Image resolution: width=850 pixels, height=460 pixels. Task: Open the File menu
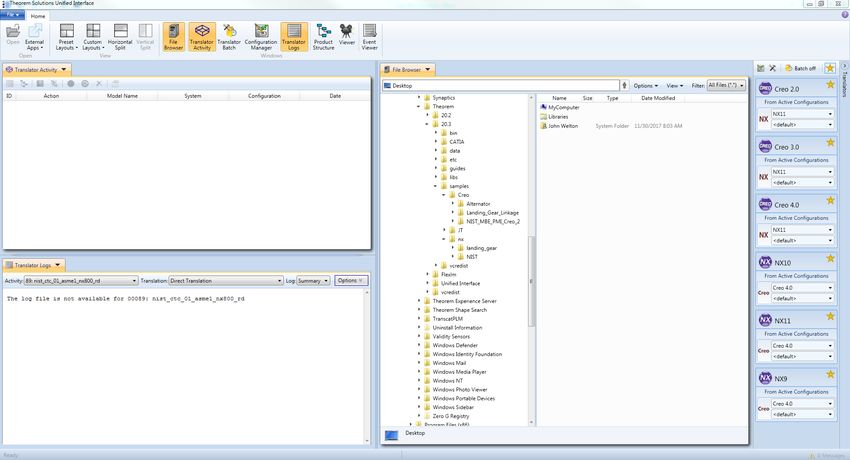coord(12,15)
